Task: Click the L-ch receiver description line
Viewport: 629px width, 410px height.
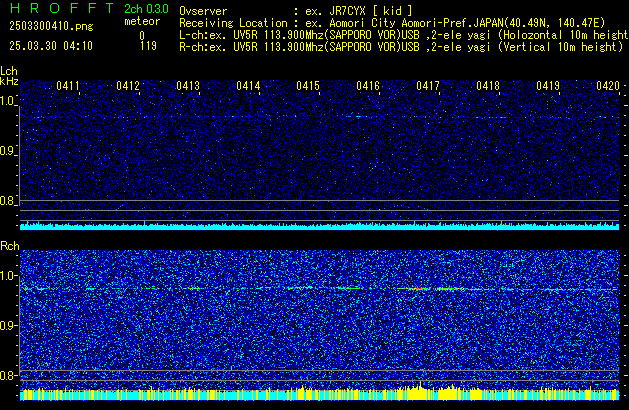Action: [404, 35]
